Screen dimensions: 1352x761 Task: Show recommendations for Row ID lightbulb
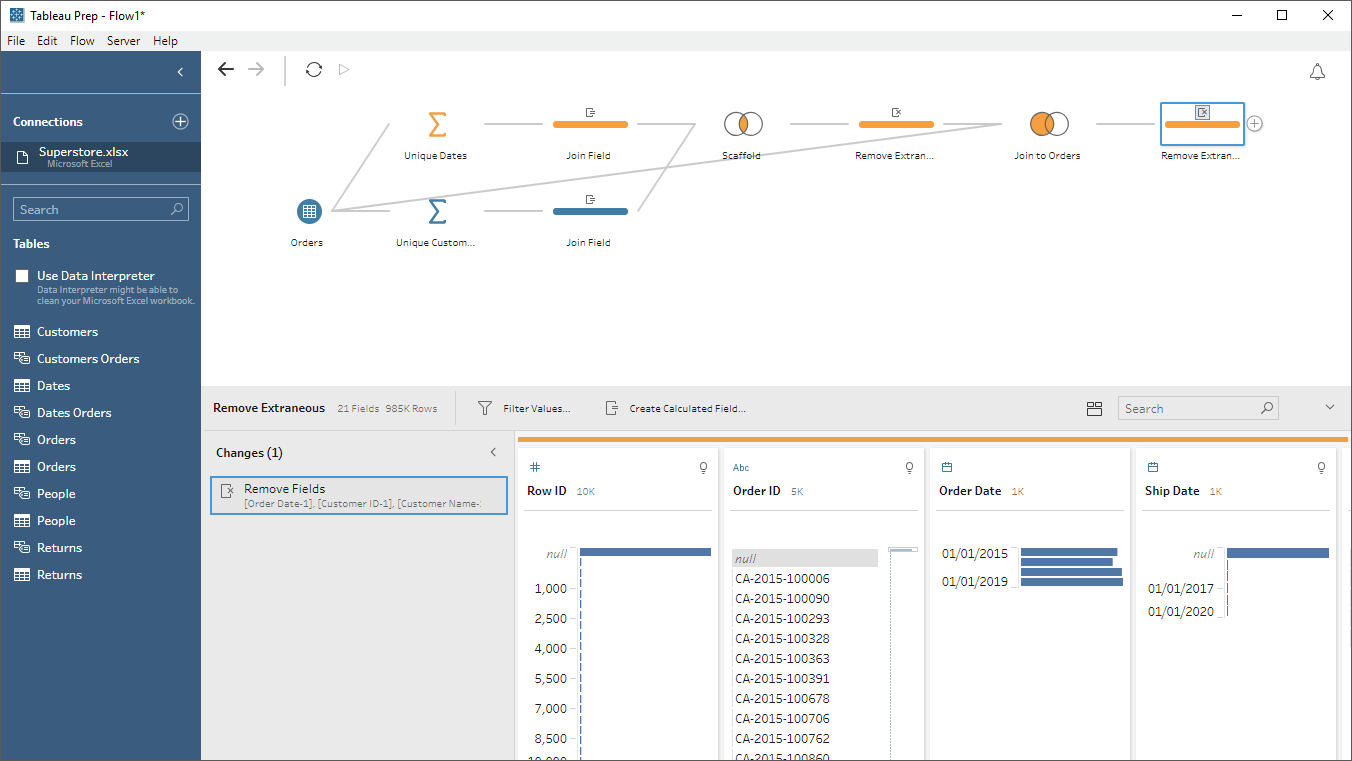703,467
